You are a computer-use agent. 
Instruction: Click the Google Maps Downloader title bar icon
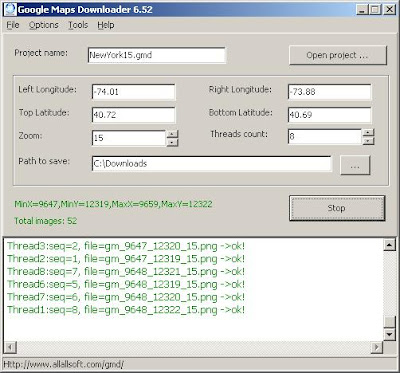(x=10, y=9)
